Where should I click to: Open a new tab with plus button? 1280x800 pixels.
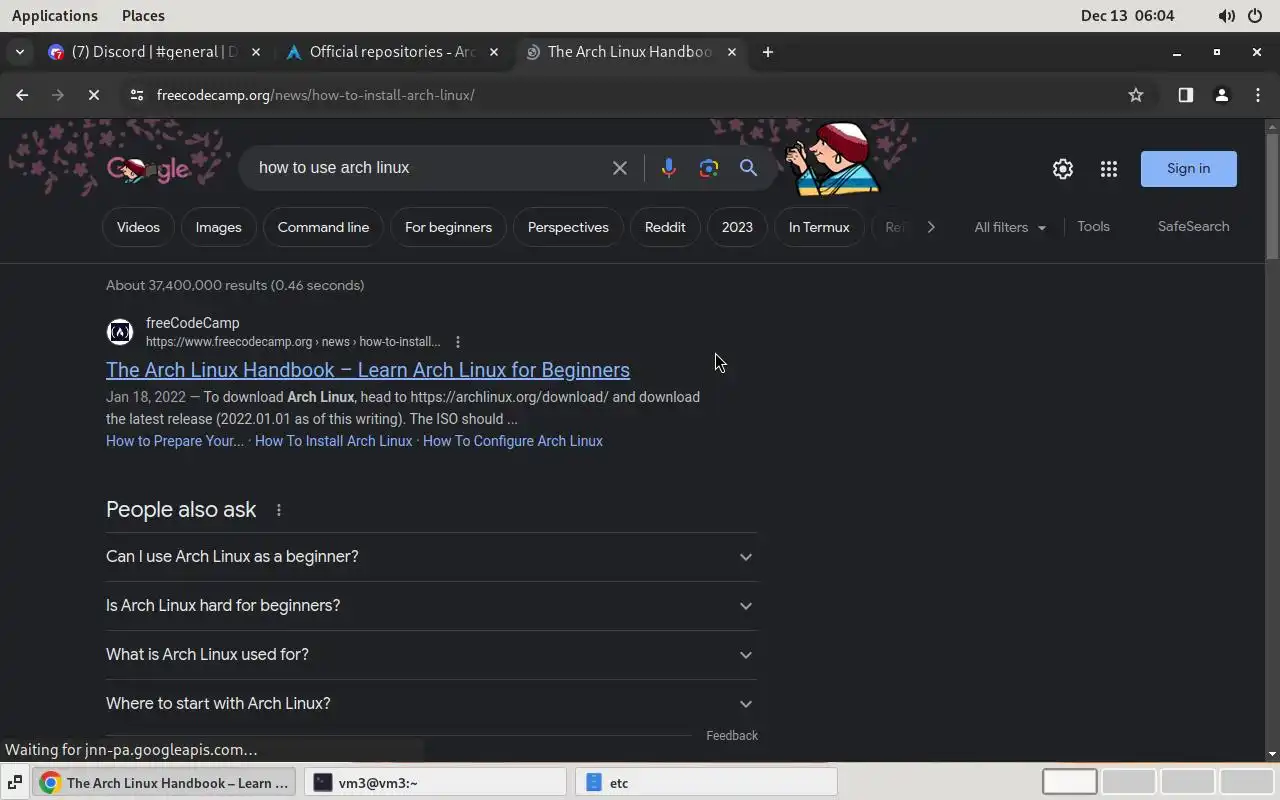click(x=768, y=52)
